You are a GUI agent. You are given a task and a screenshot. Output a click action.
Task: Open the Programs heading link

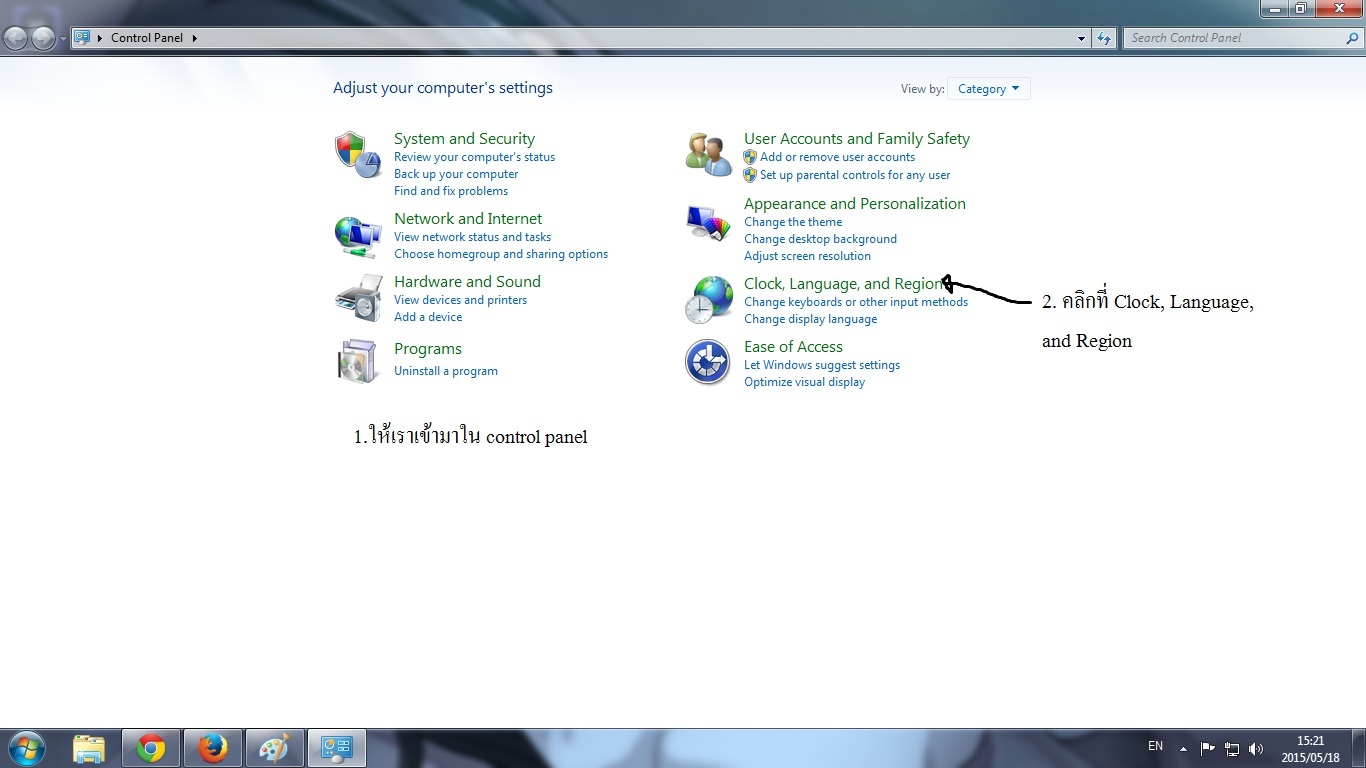coord(428,349)
